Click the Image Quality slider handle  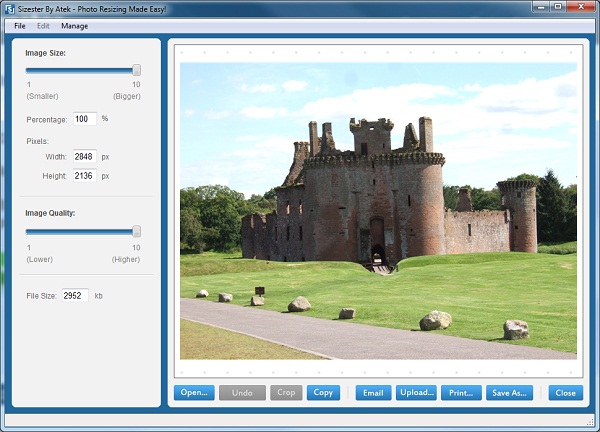(x=137, y=231)
